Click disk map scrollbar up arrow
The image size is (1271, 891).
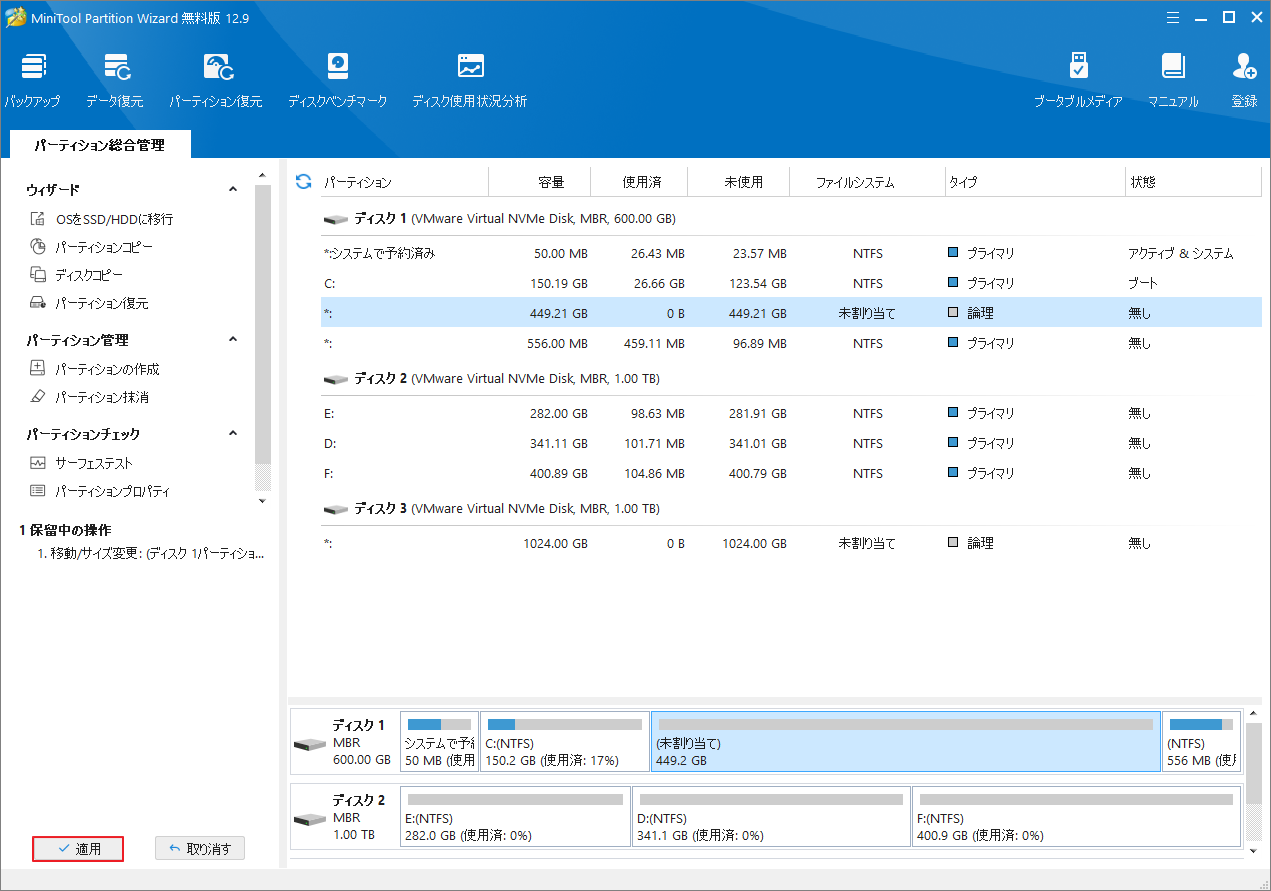coord(1254,713)
